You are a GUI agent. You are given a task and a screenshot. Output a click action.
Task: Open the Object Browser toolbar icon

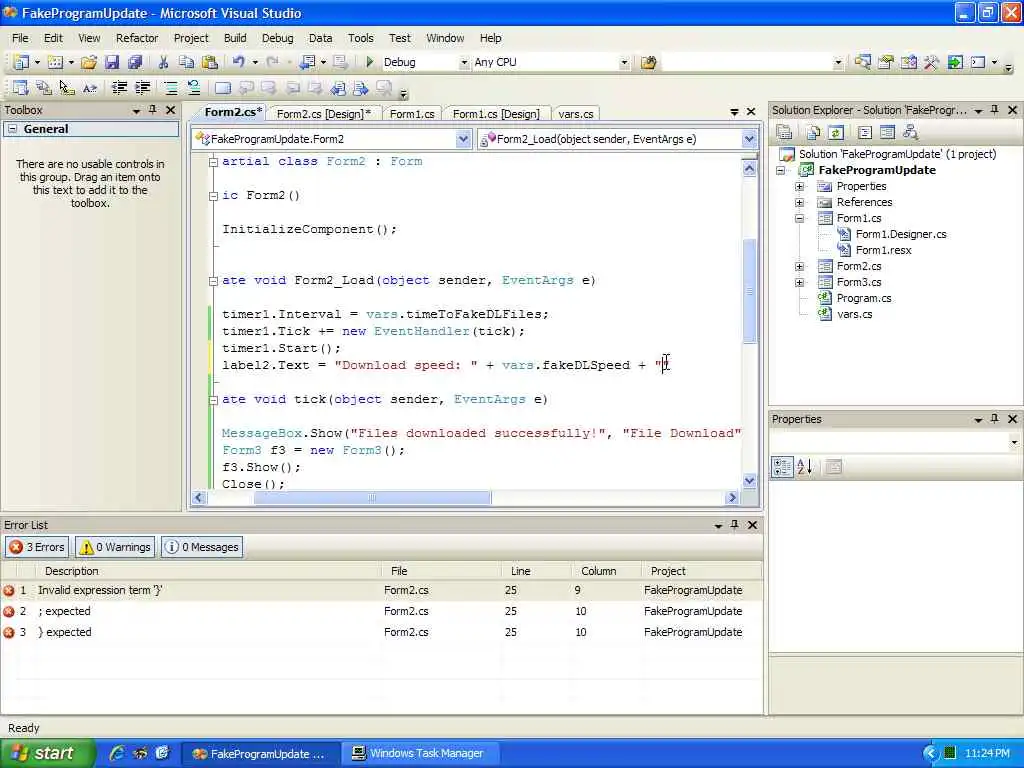[x=908, y=62]
